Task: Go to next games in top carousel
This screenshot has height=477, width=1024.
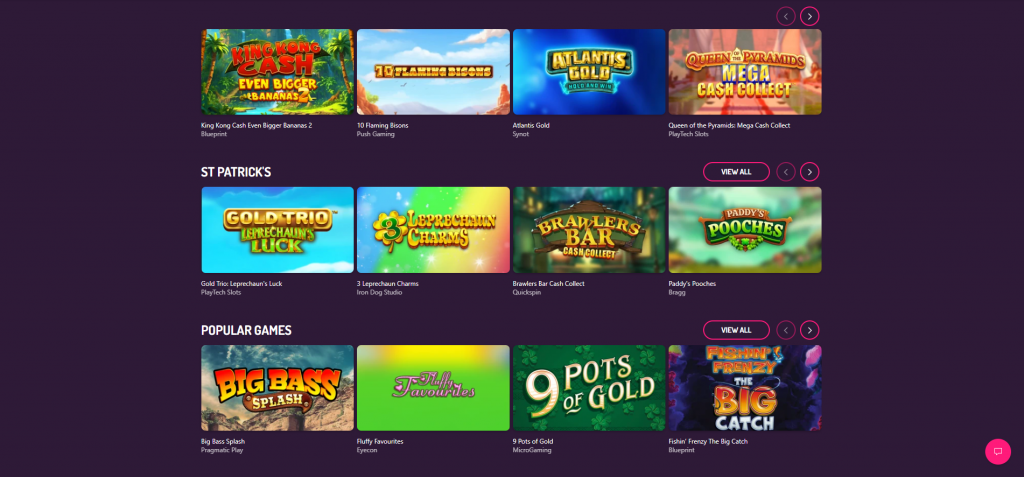Action: click(809, 16)
